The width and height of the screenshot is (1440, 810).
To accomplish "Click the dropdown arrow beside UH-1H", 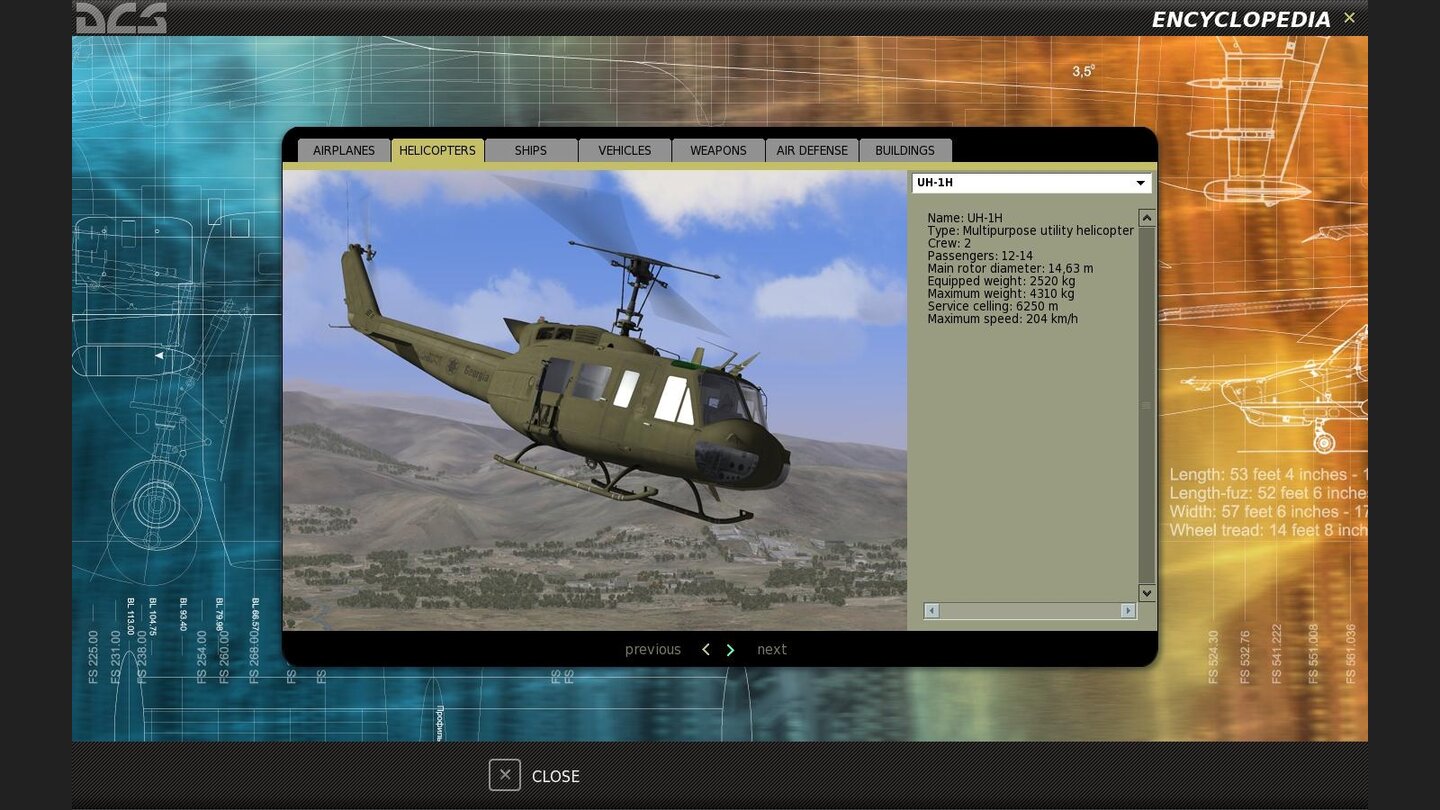I will click(x=1140, y=183).
